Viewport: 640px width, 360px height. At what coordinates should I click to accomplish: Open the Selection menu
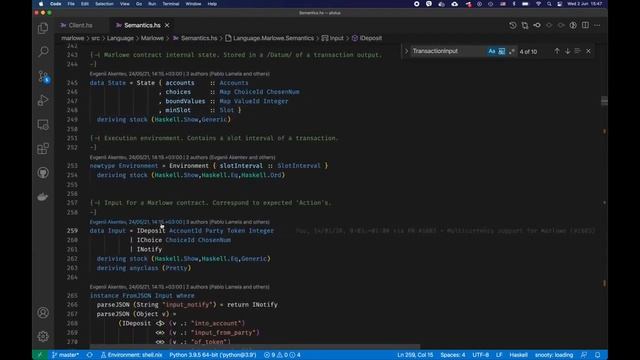pyautogui.click(x=104, y=4)
